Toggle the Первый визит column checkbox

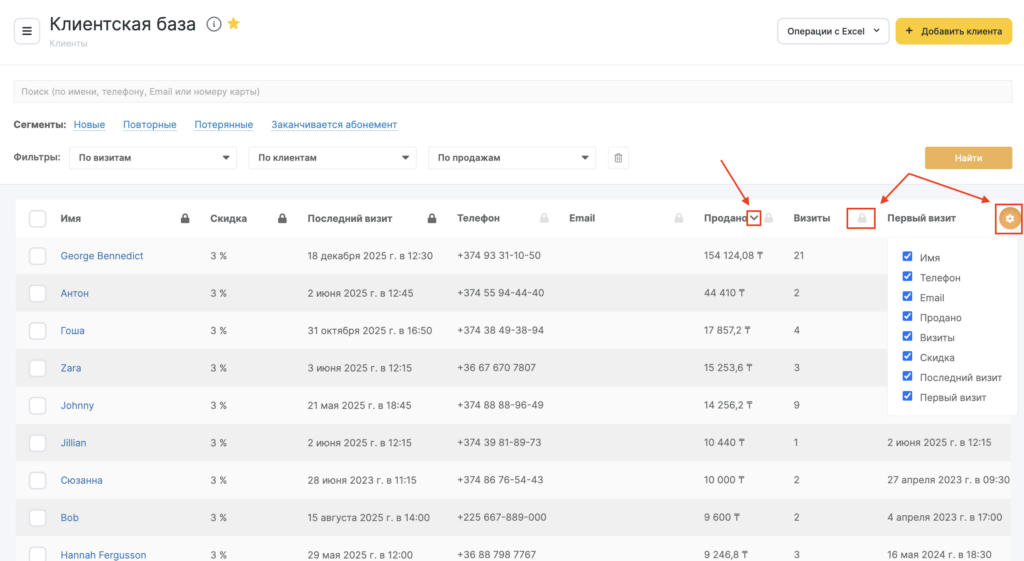tap(907, 397)
